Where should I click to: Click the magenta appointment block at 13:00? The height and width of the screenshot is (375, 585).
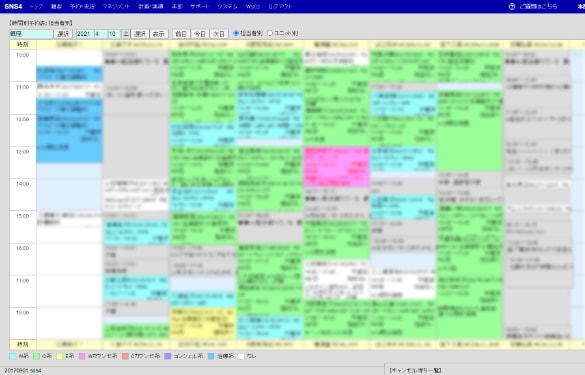337,166
